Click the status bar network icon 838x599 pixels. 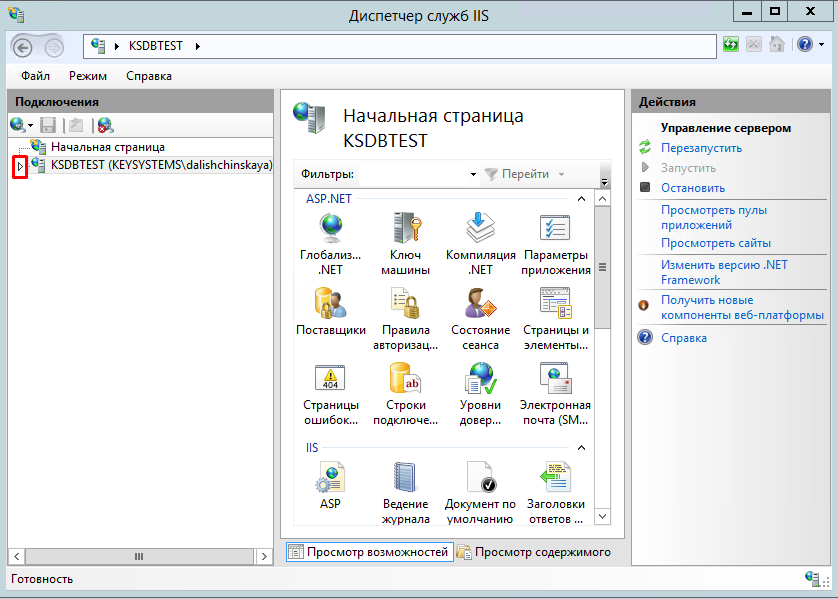coord(813,578)
